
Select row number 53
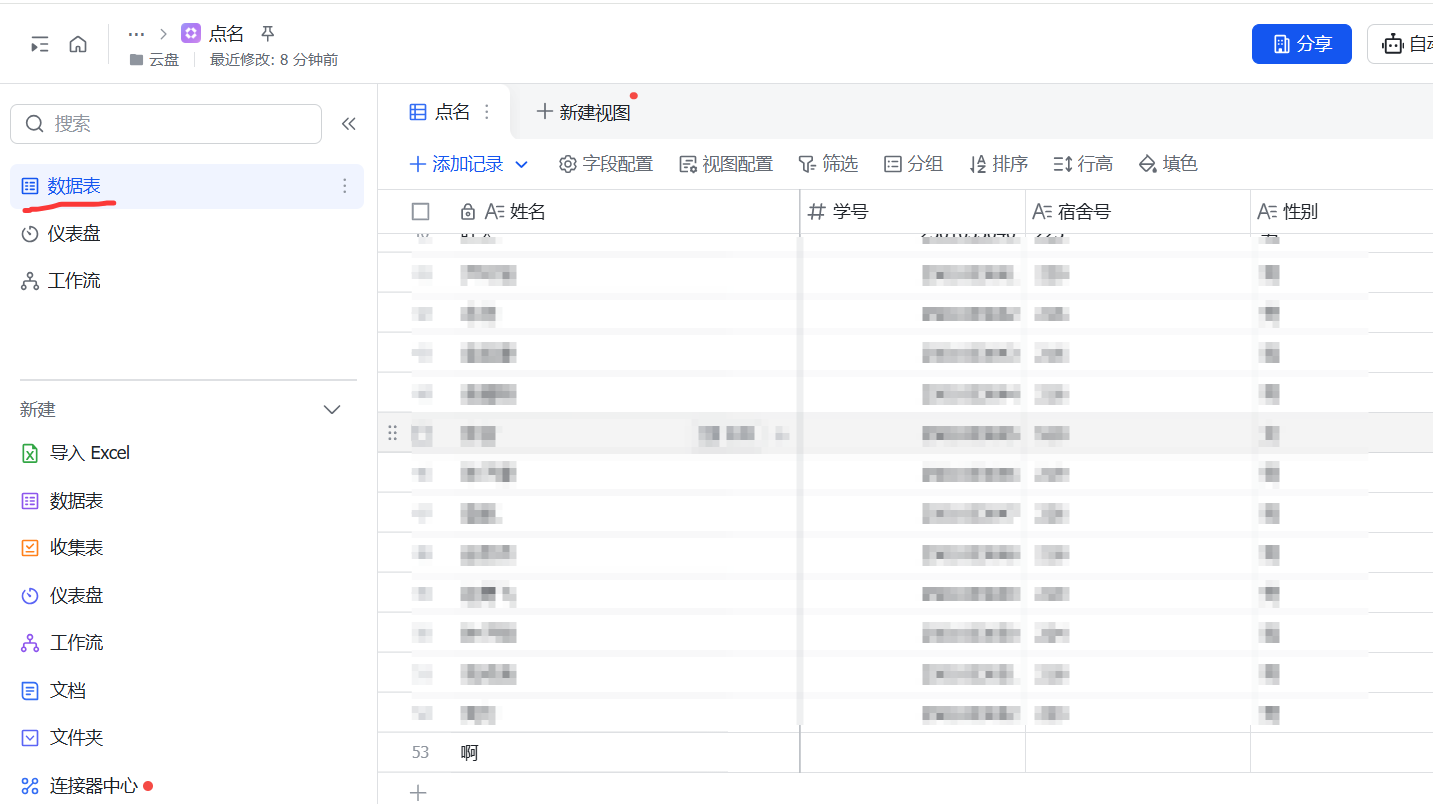click(x=420, y=753)
